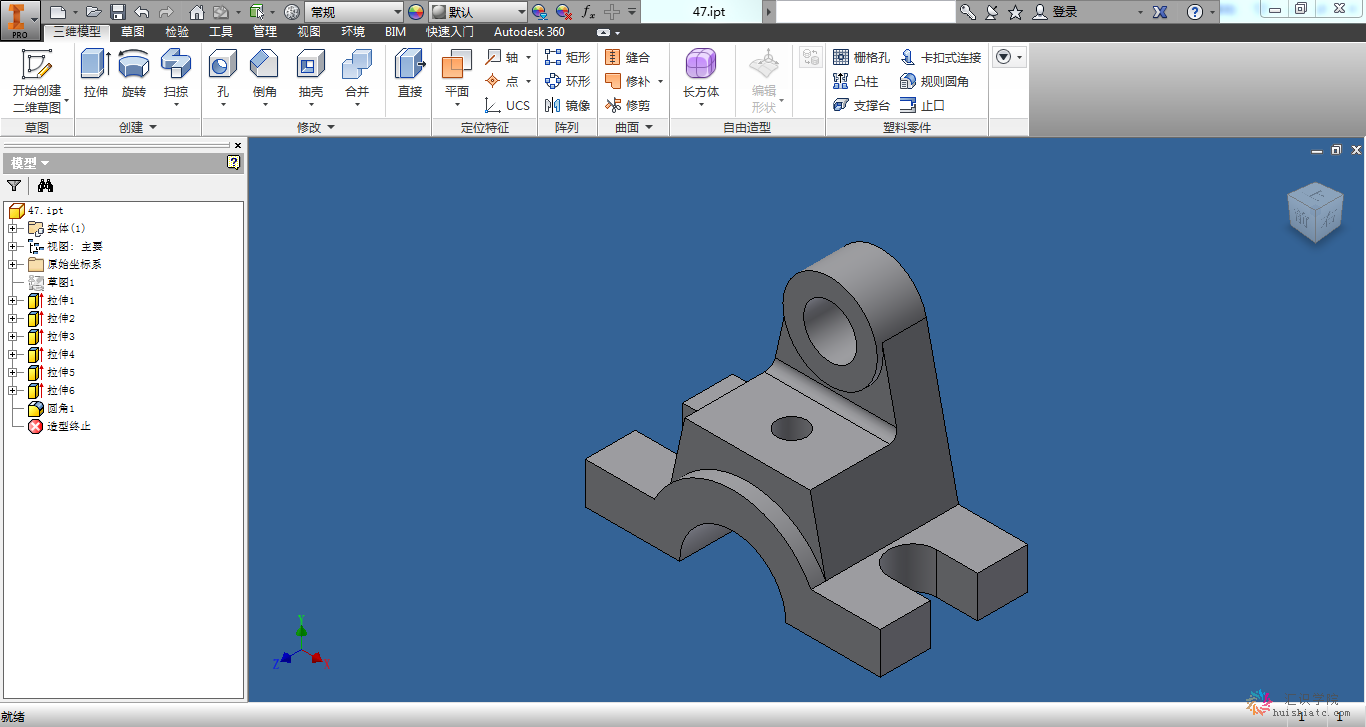Expand the 曲面 panel dropdown
The width and height of the screenshot is (1366, 727).
point(634,127)
